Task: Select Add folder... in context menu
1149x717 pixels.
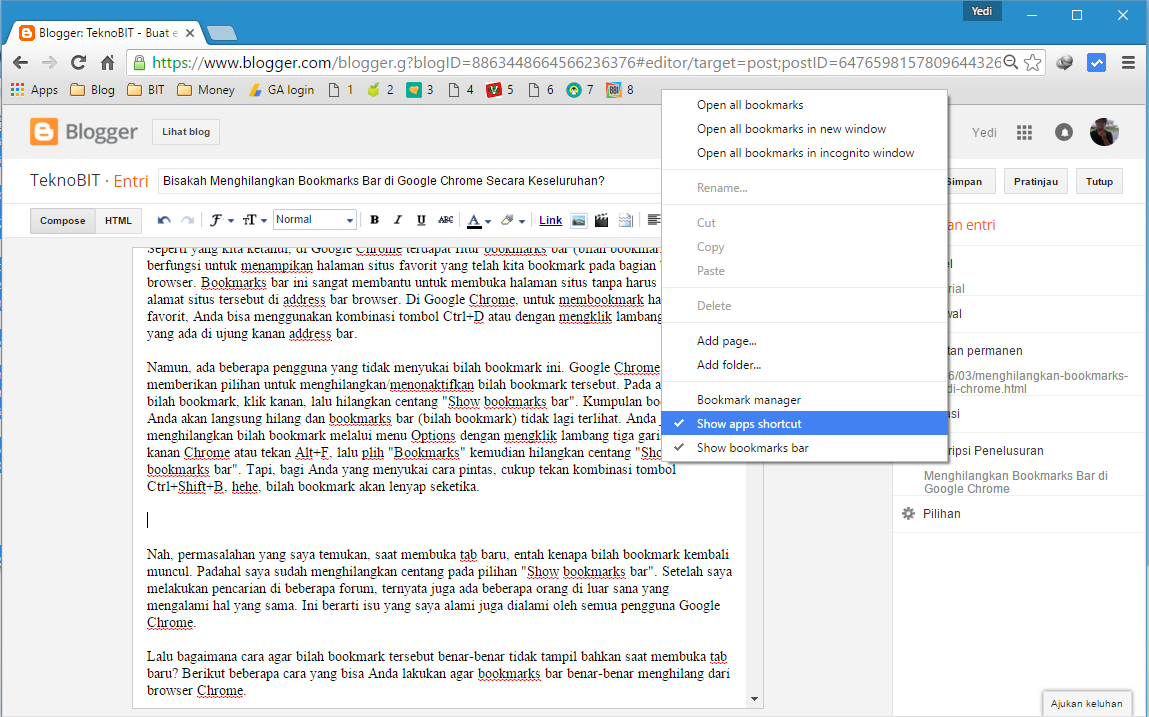Action: coord(805,365)
